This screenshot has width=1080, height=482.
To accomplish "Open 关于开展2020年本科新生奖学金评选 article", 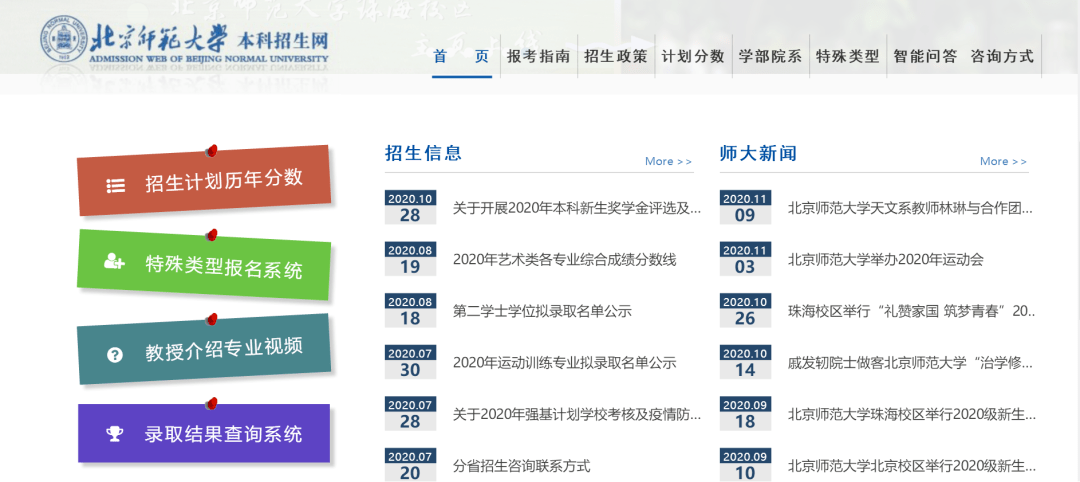I will click(x=577, y=208).
